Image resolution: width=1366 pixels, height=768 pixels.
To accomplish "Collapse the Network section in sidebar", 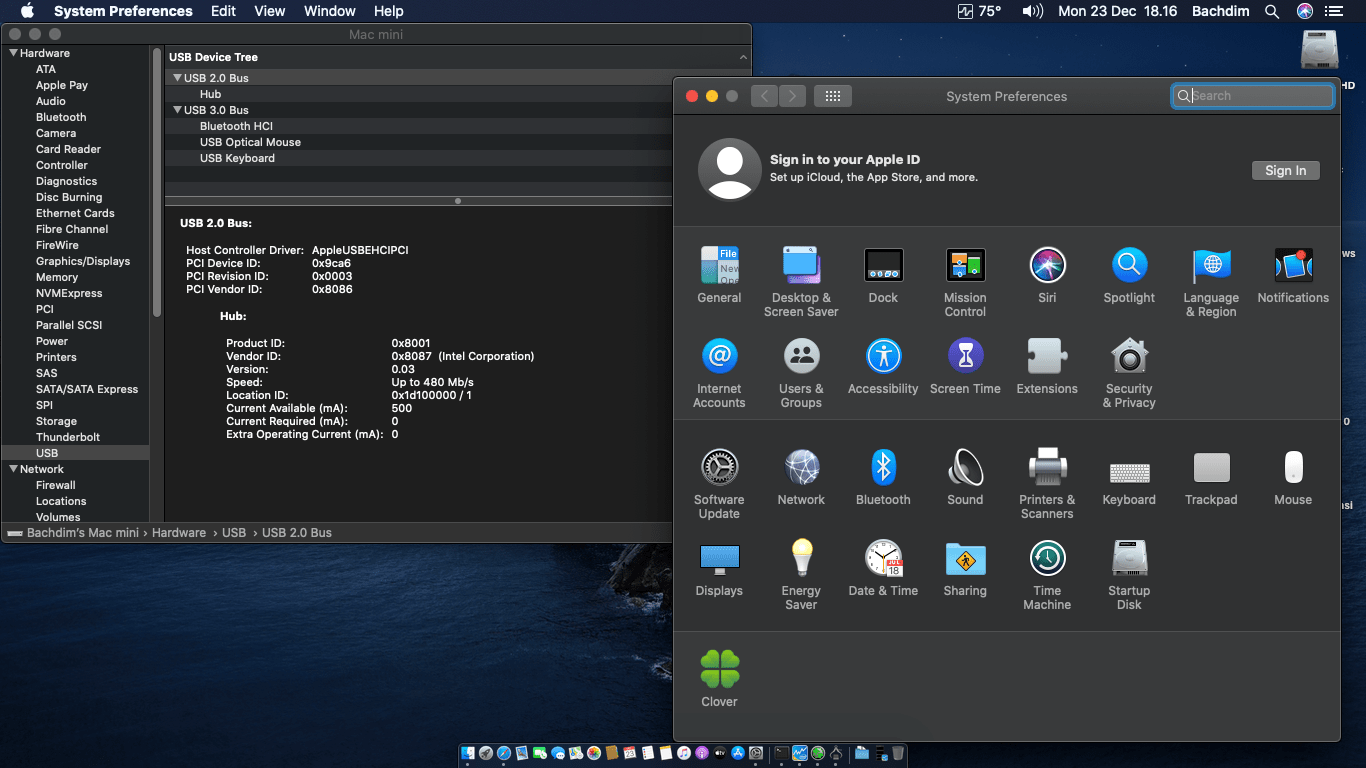I will (x=14, y=469).
